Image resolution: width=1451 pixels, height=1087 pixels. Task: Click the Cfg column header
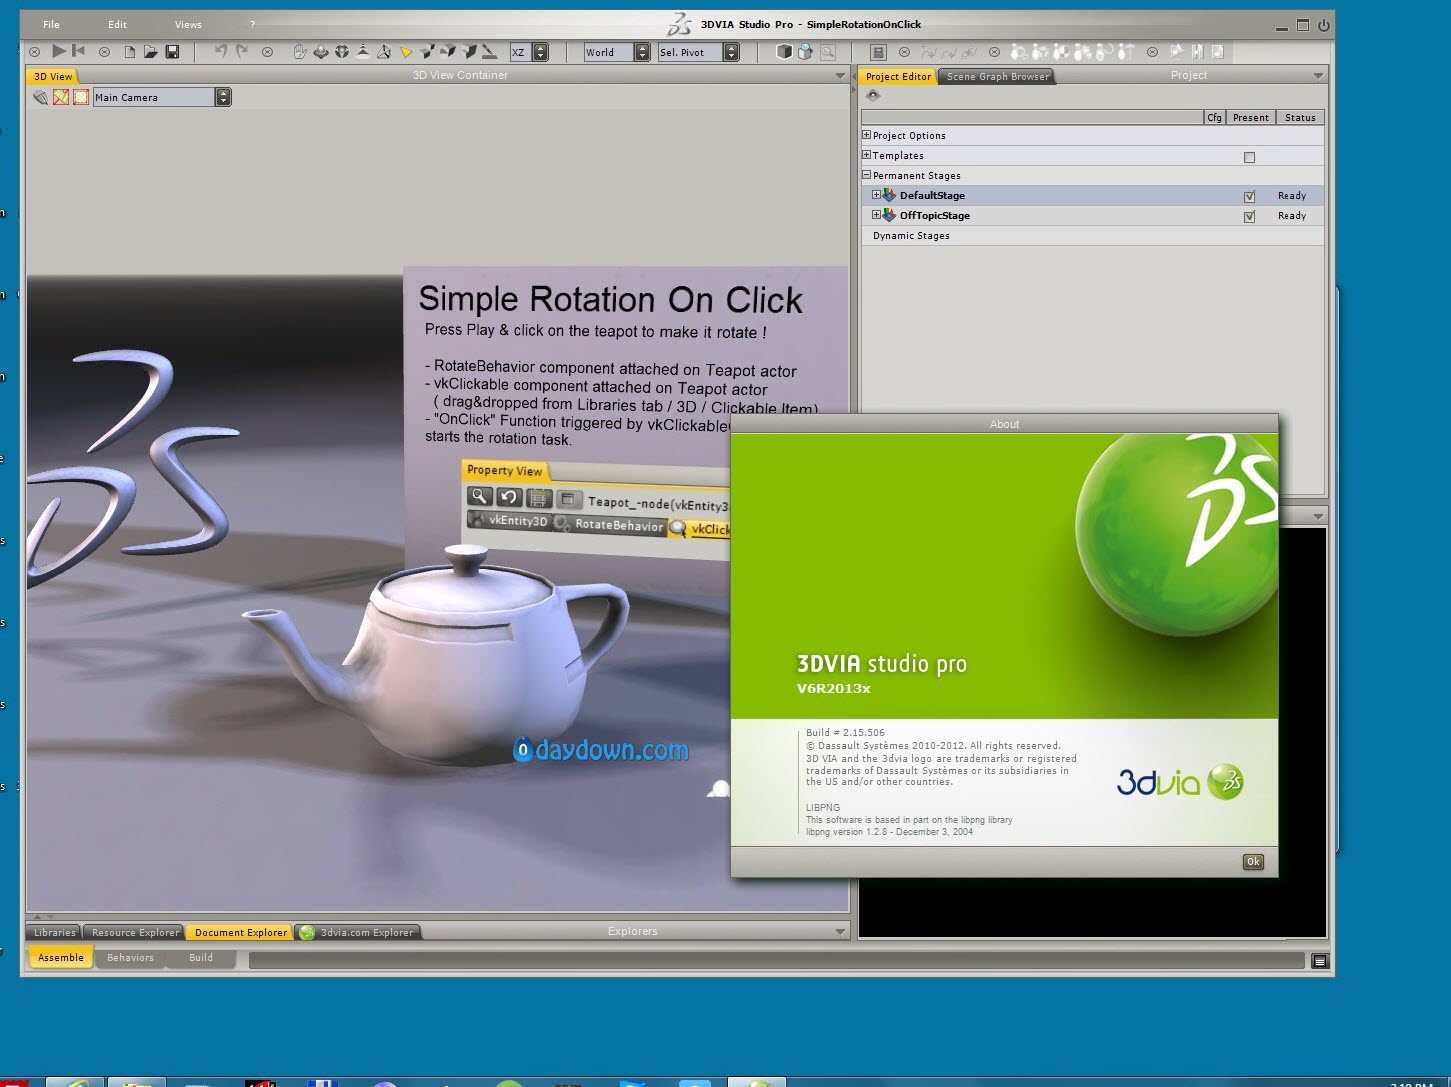pos(1214,117)
